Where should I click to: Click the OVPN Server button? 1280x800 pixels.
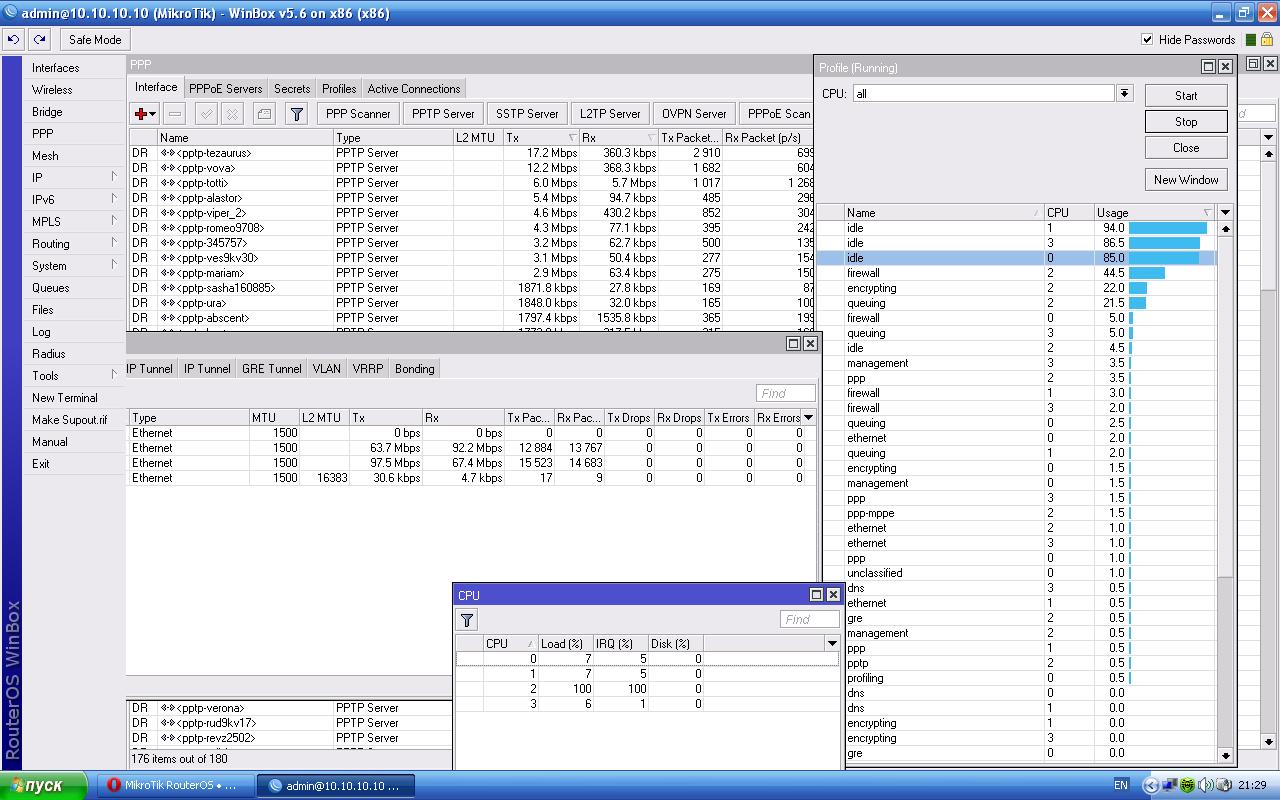coord(694,114)
